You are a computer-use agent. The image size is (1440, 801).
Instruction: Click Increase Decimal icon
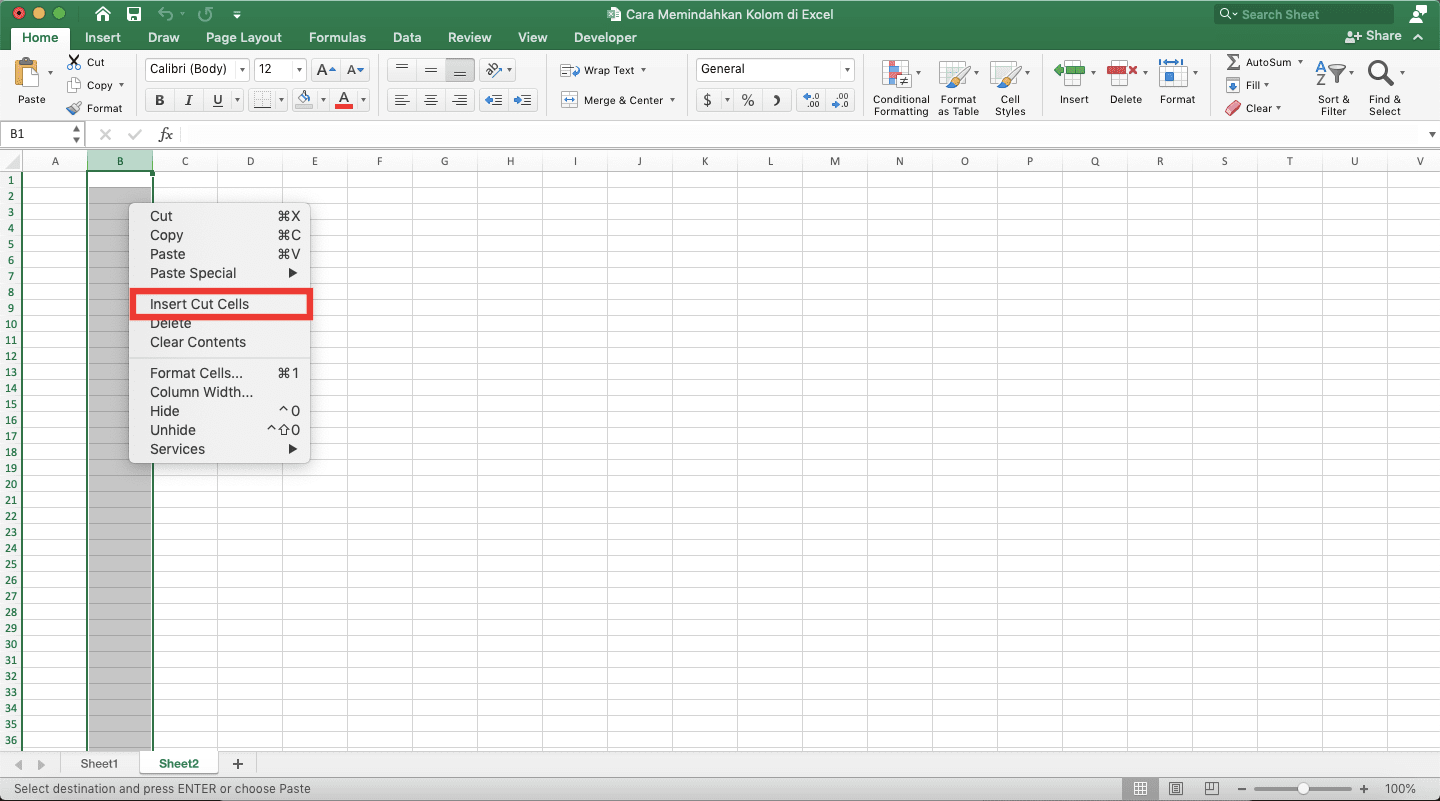click(x=812, y=100)
